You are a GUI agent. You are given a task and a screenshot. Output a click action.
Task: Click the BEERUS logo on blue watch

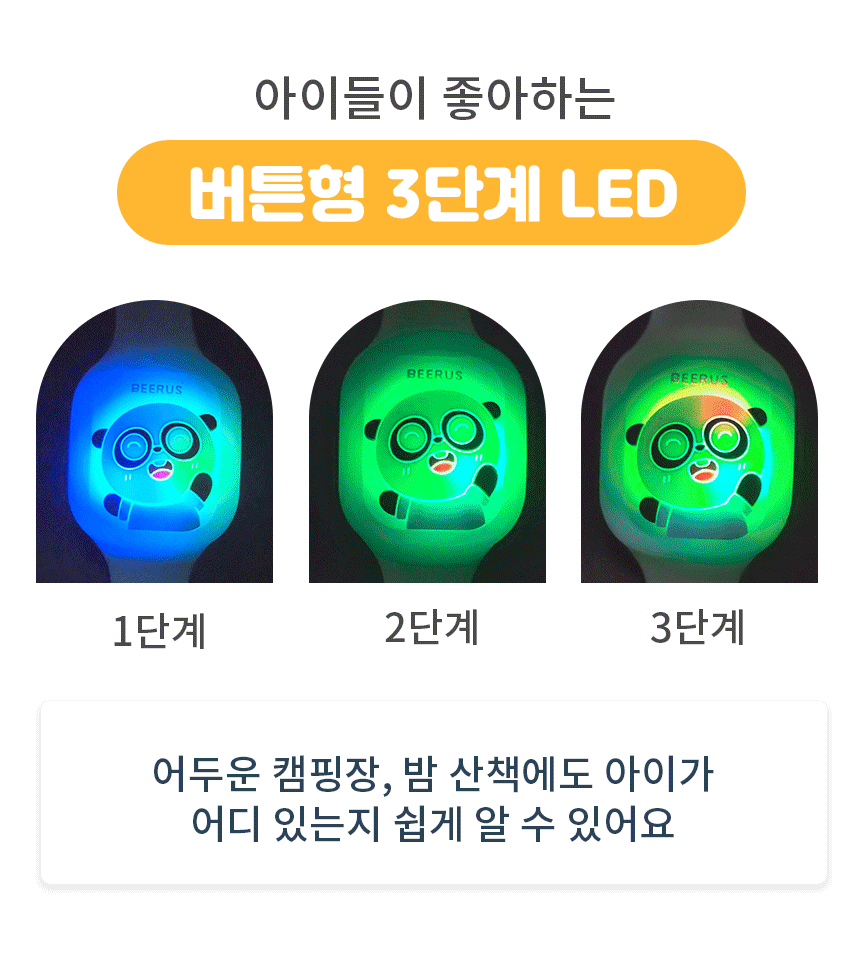pyautogui.click(x=157, y=389)
